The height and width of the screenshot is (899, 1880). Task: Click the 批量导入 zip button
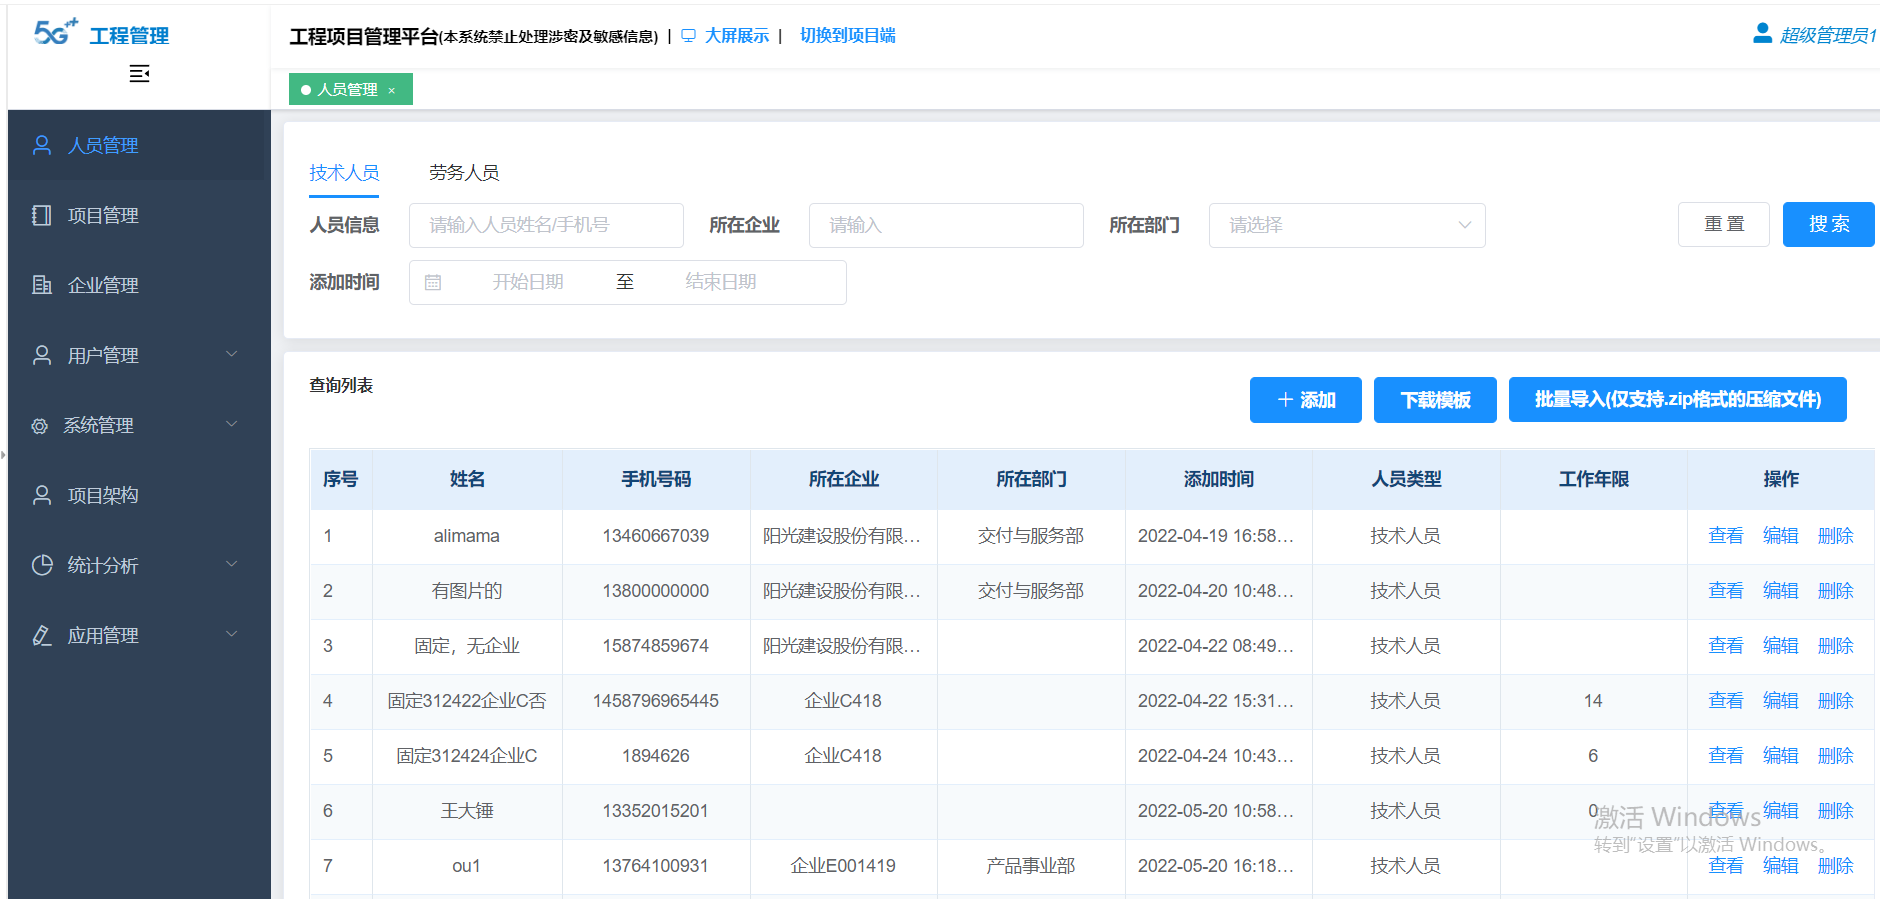(1678, 400)
